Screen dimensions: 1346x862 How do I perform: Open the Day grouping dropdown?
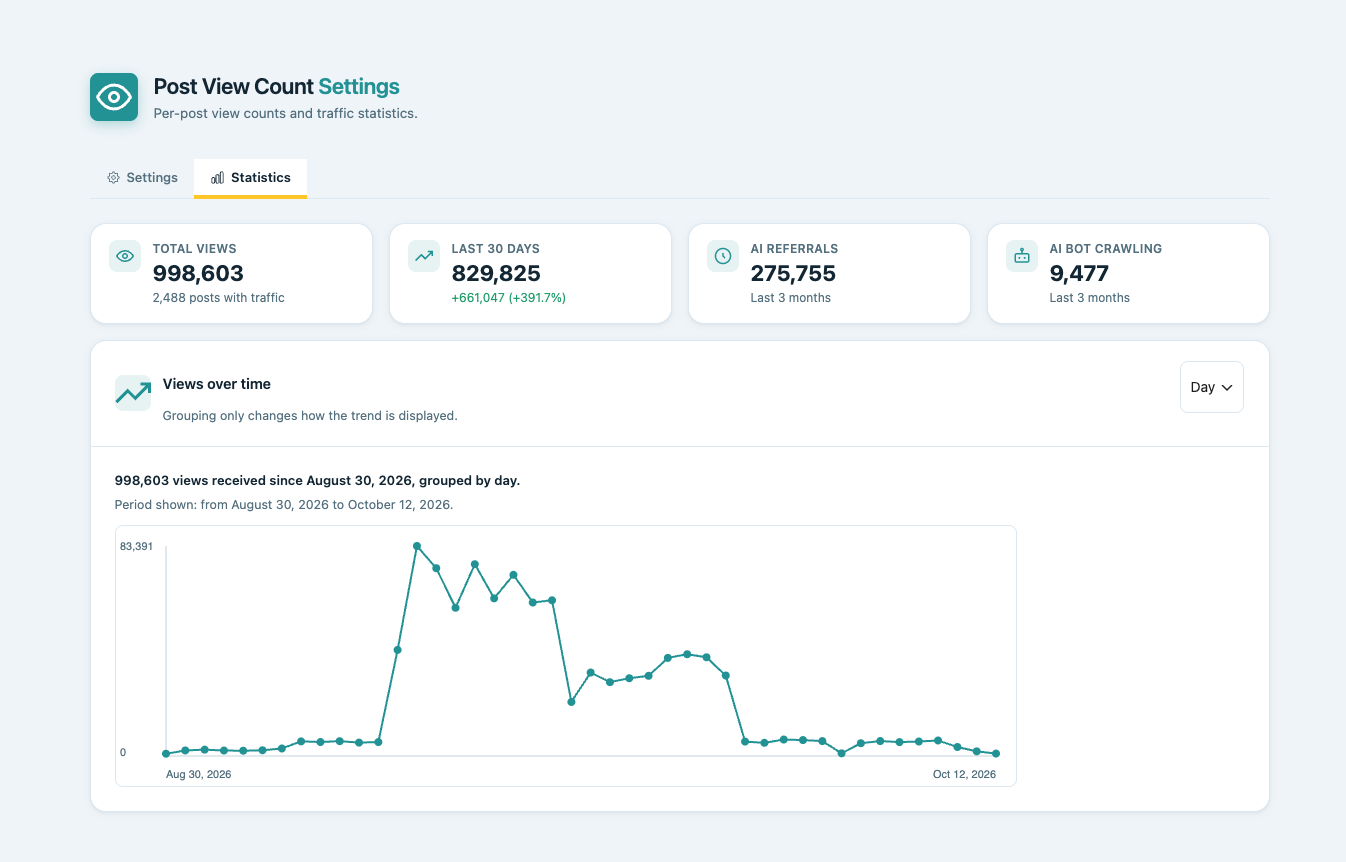[x=1212, y=387]
